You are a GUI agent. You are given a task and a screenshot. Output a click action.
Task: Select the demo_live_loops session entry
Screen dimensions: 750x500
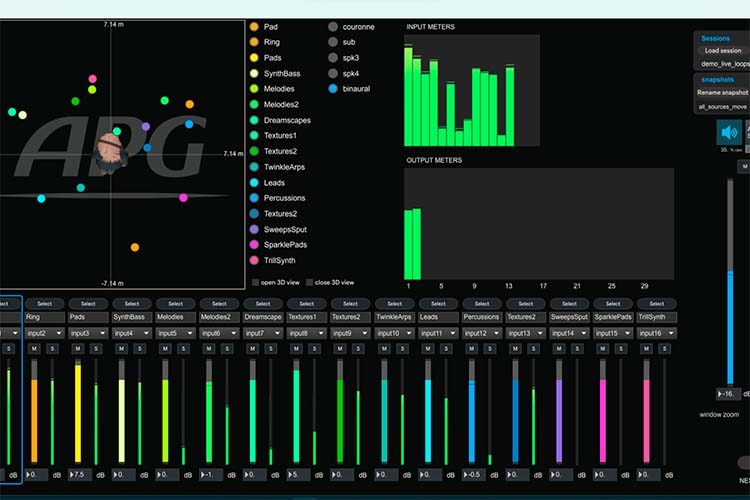click(x=725, y=64)
